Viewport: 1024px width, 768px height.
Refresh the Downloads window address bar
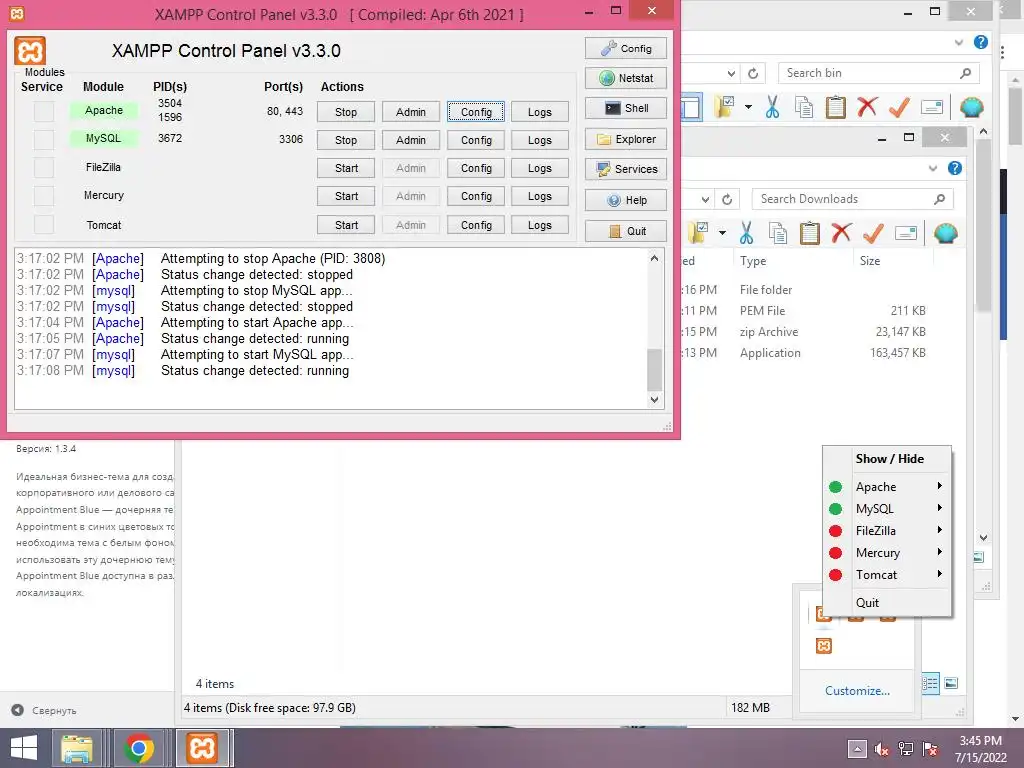click(x=727, y=199)
